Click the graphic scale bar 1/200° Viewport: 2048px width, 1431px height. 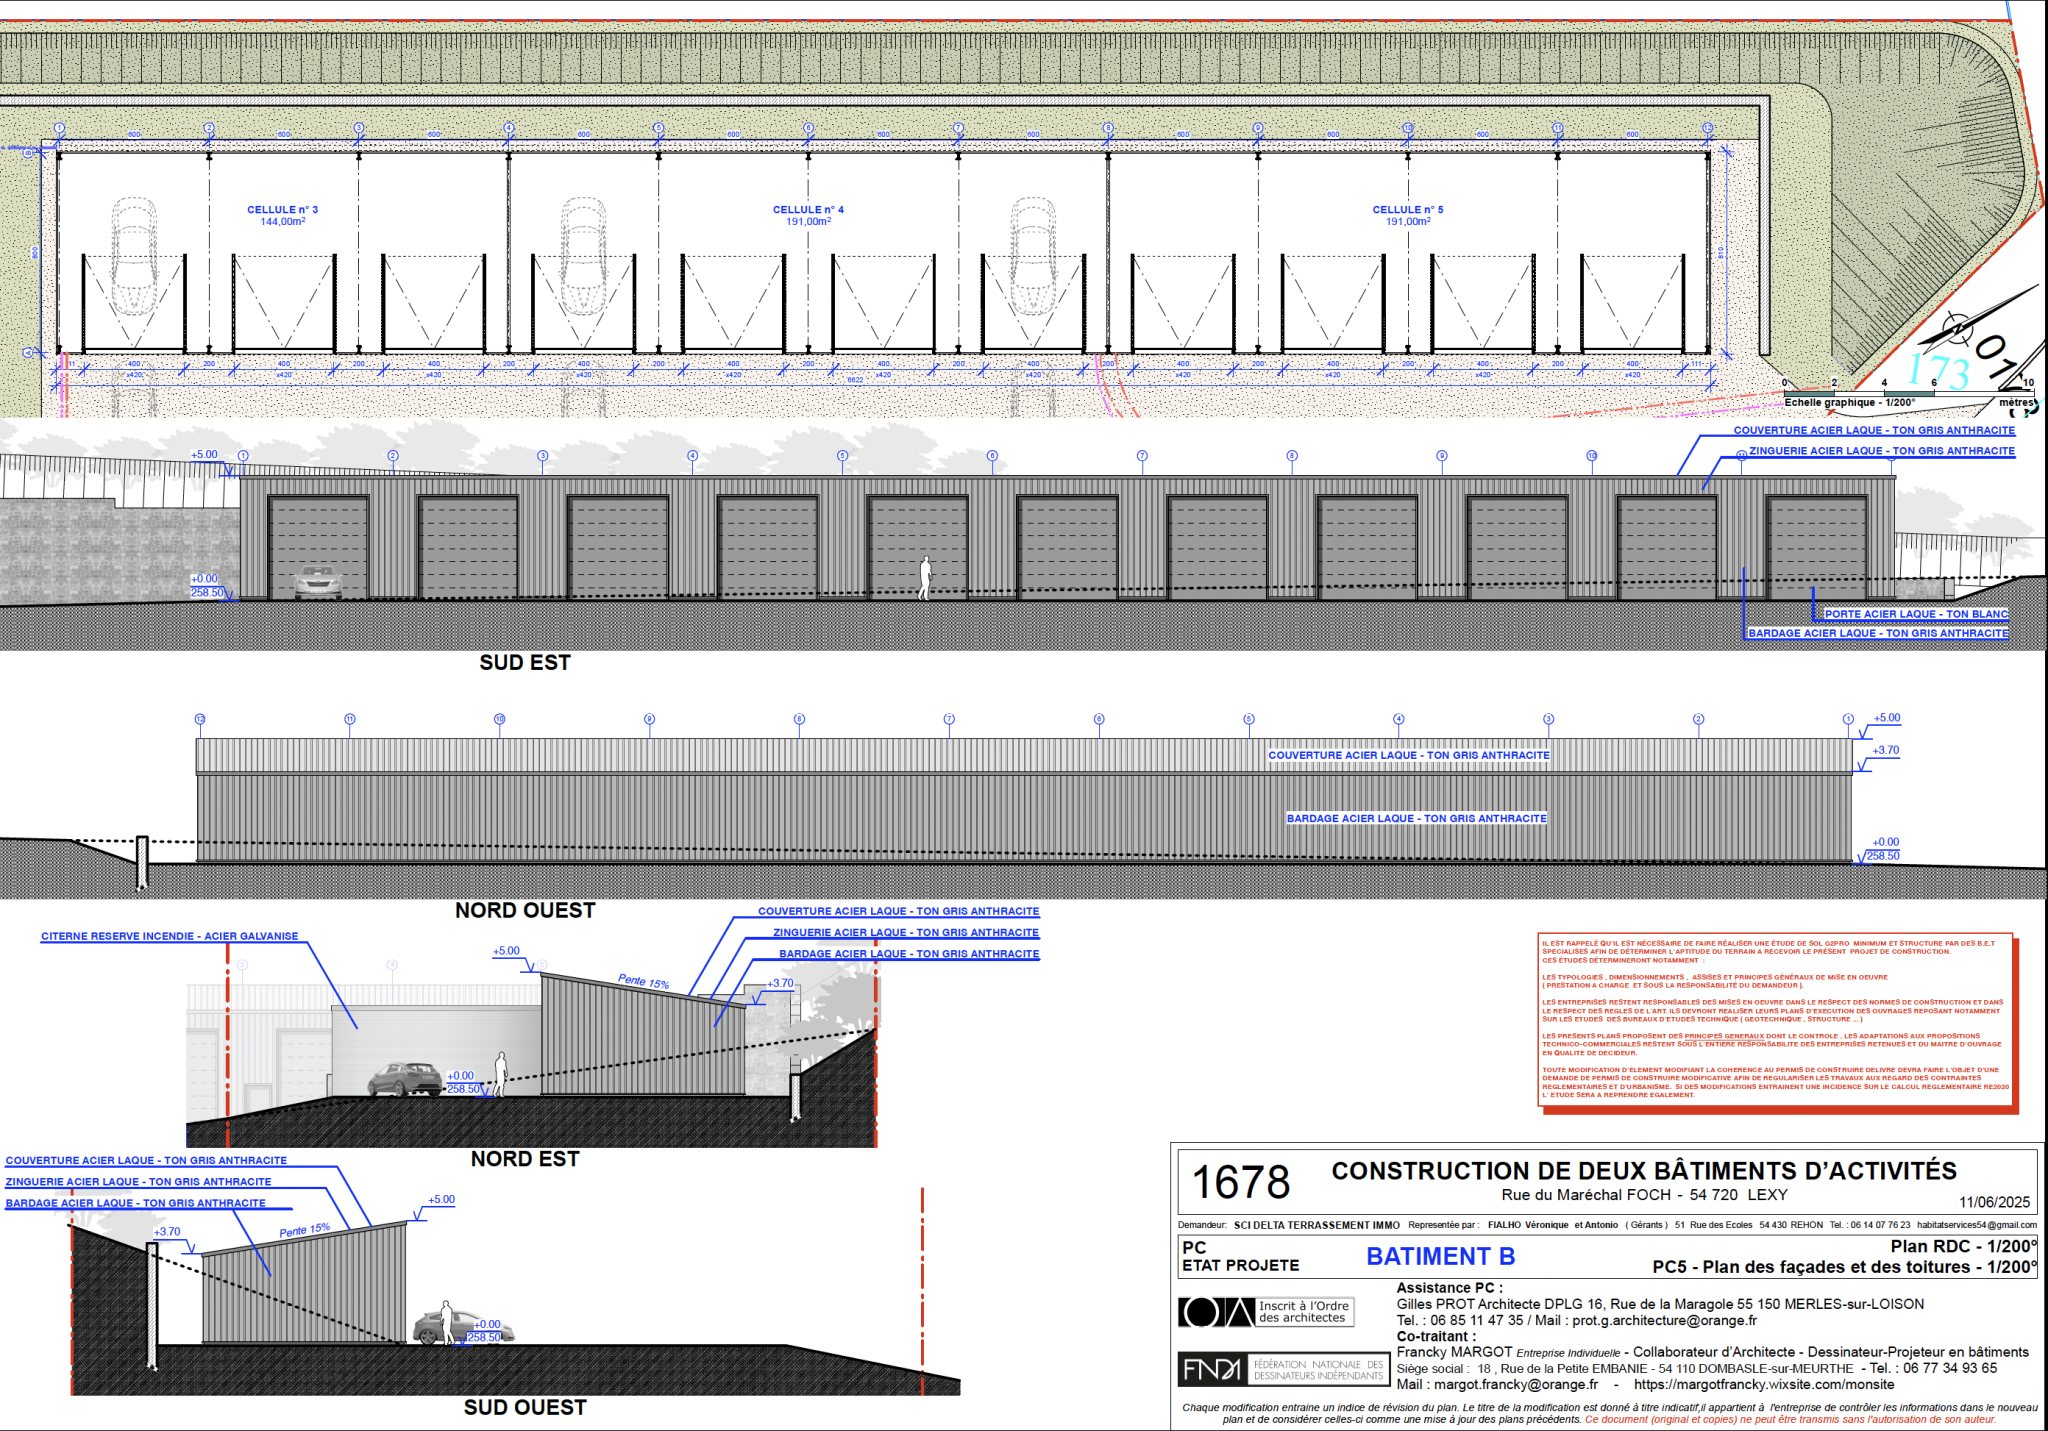point(1908,393)
